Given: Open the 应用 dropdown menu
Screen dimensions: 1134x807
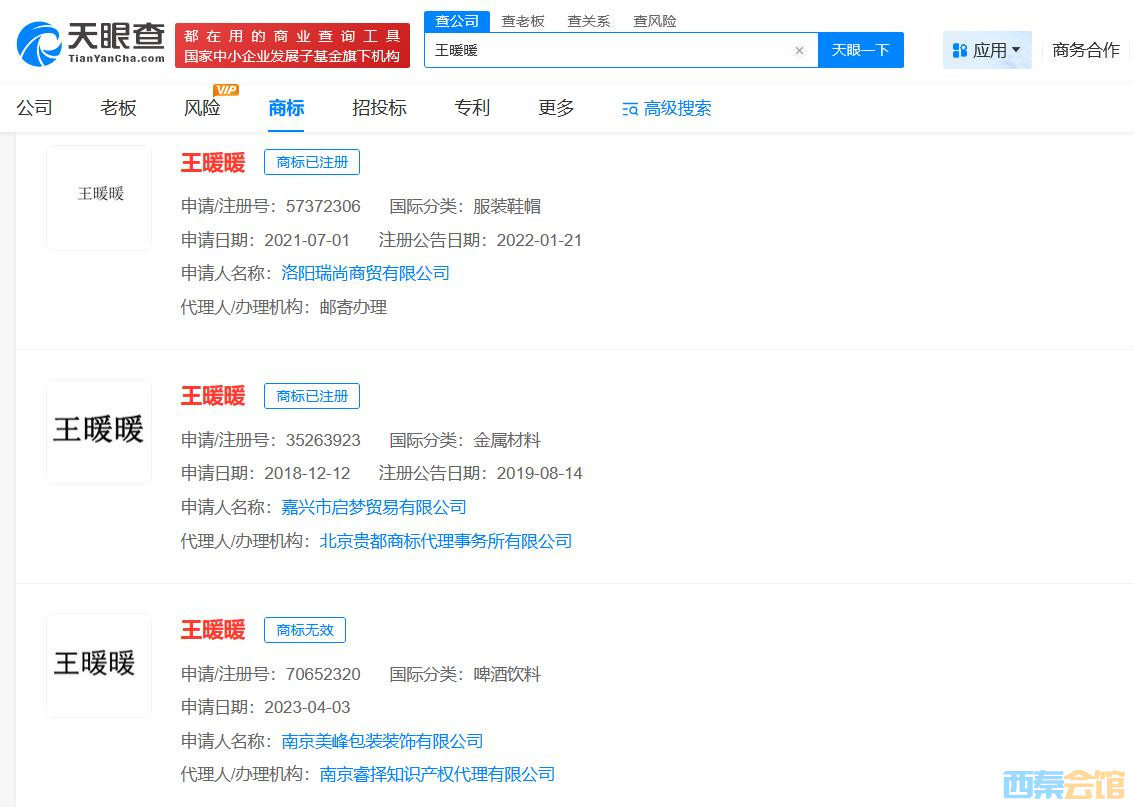Looking at the screenshot, I should point(987,50).
